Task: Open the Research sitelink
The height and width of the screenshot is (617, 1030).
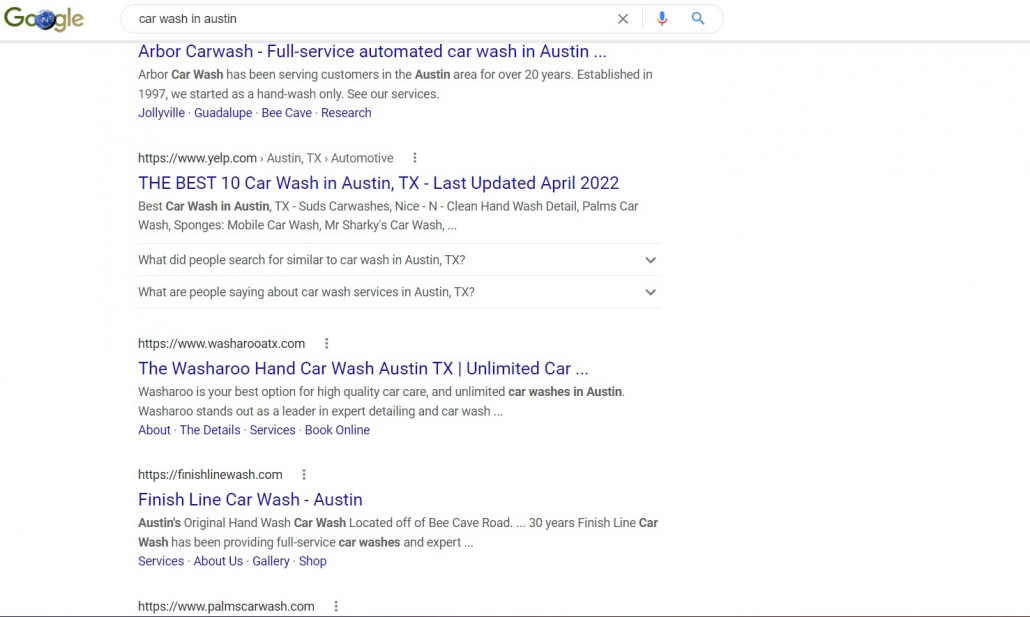Action: click(x=346, y=112)
